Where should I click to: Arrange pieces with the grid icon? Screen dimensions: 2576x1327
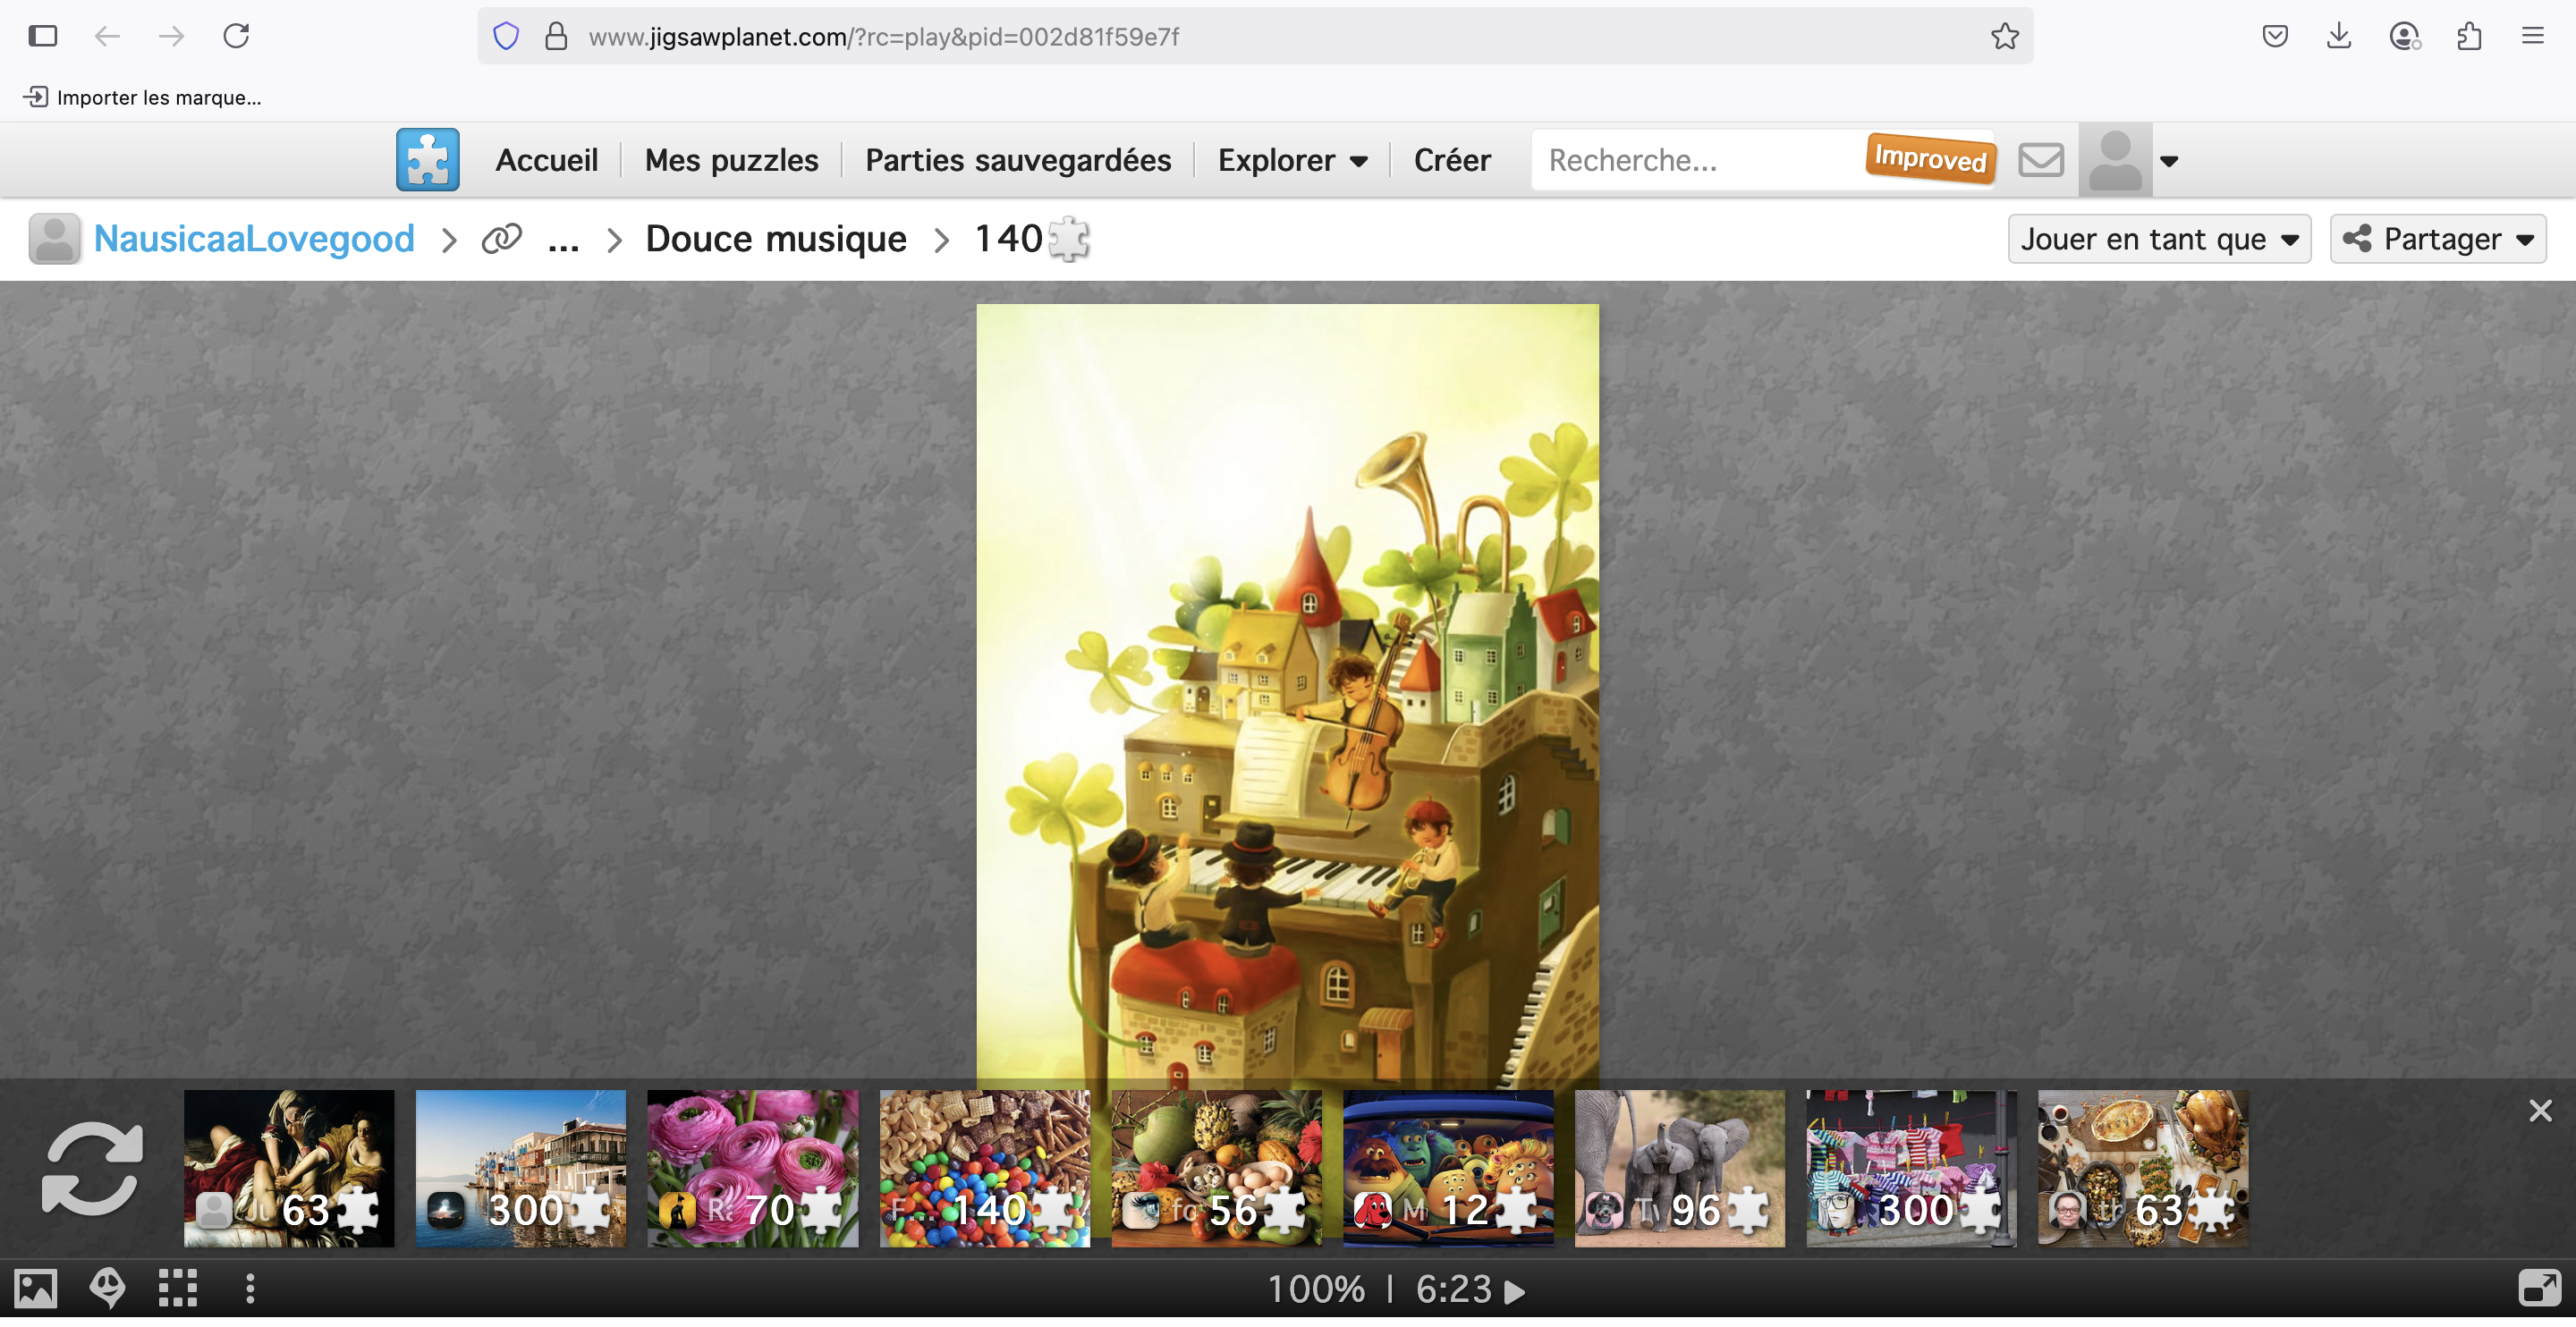point(178,1288)
